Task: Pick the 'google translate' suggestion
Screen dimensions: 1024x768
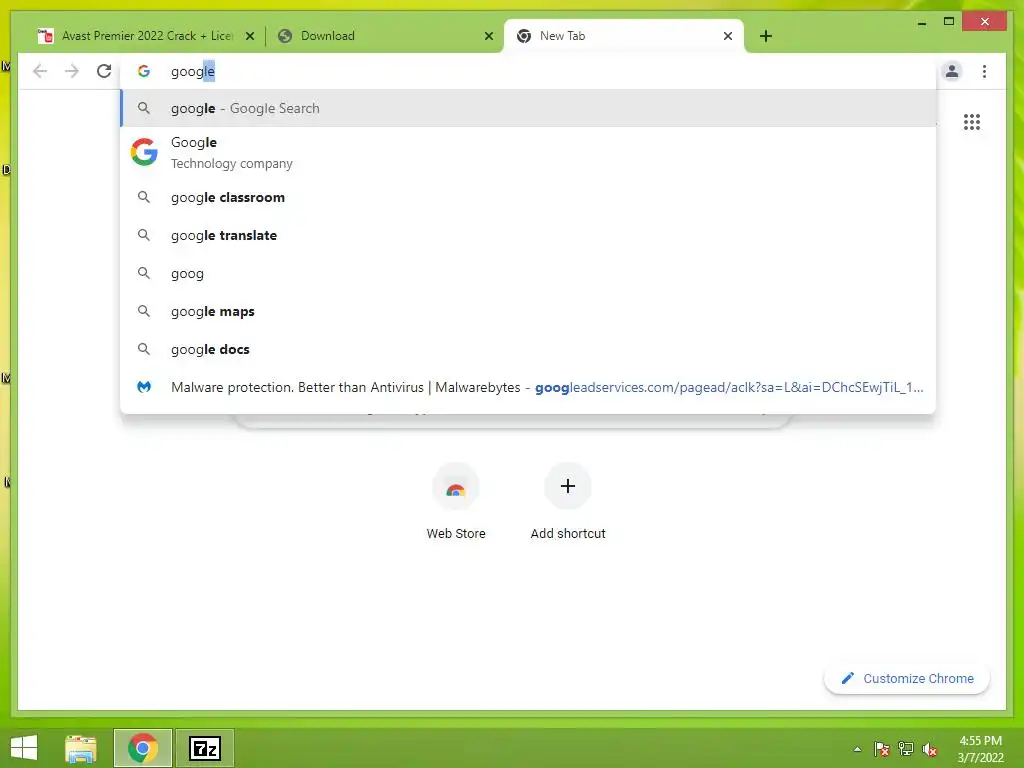Action: pyautogui.click(x=528, y=235)
